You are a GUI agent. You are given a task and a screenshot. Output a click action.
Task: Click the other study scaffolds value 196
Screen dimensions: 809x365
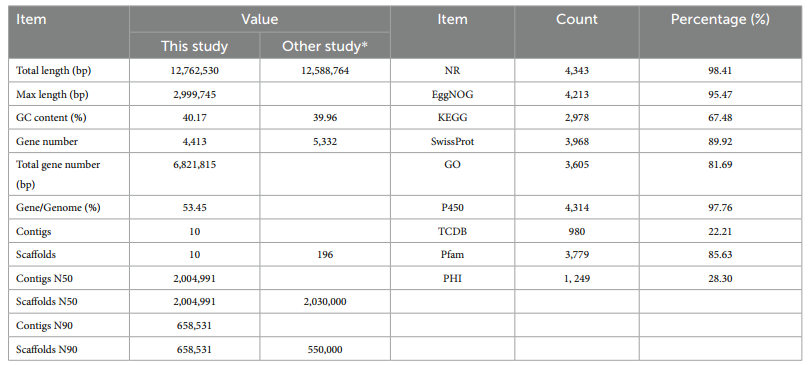tap(325, 255)
